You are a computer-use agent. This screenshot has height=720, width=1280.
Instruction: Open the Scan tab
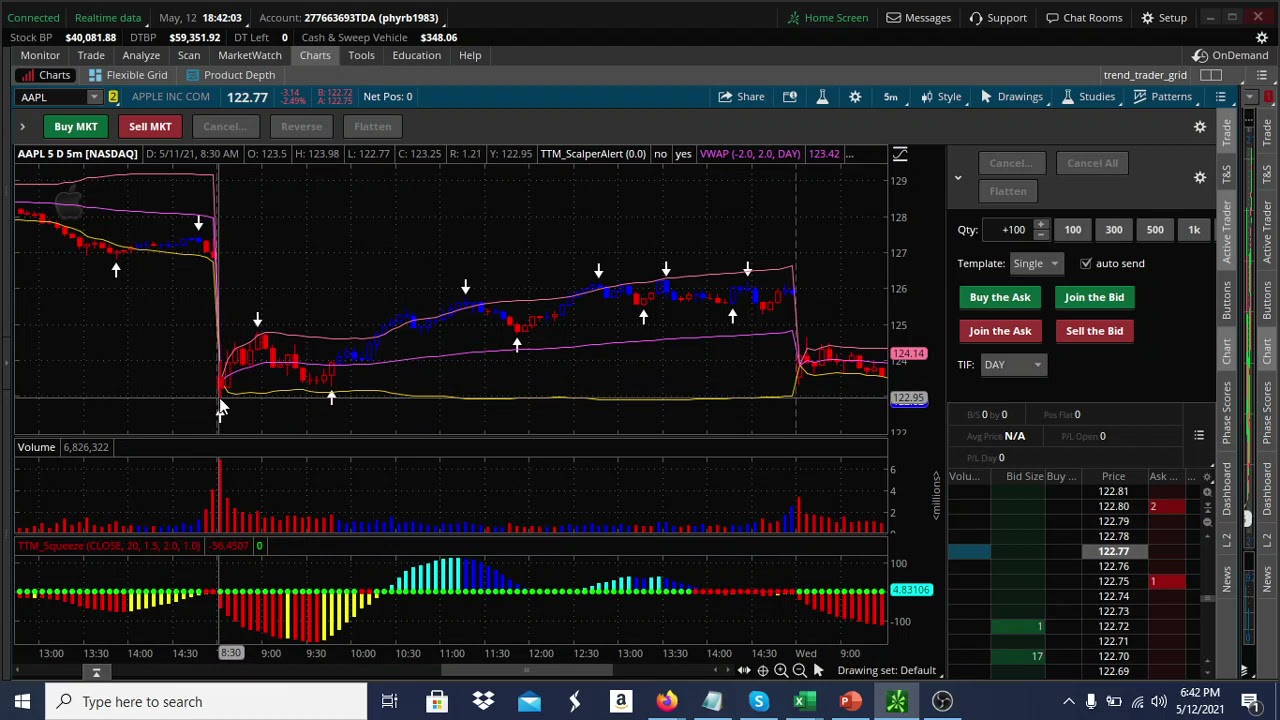[189, 56]
